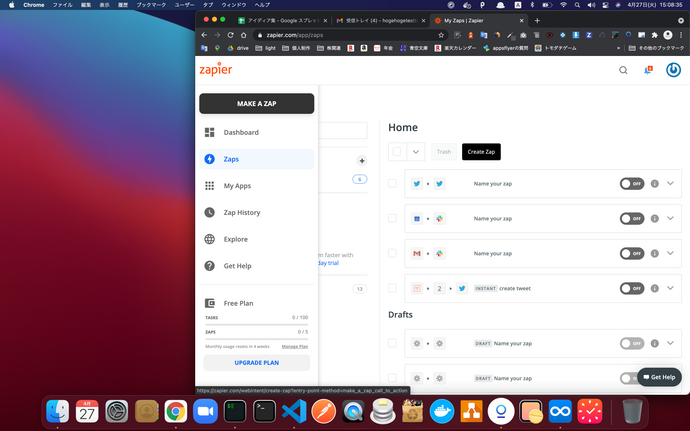Expand the calendar-to-Slack zap chevron
Screen dimensions: 690x431
click(670, 218)
